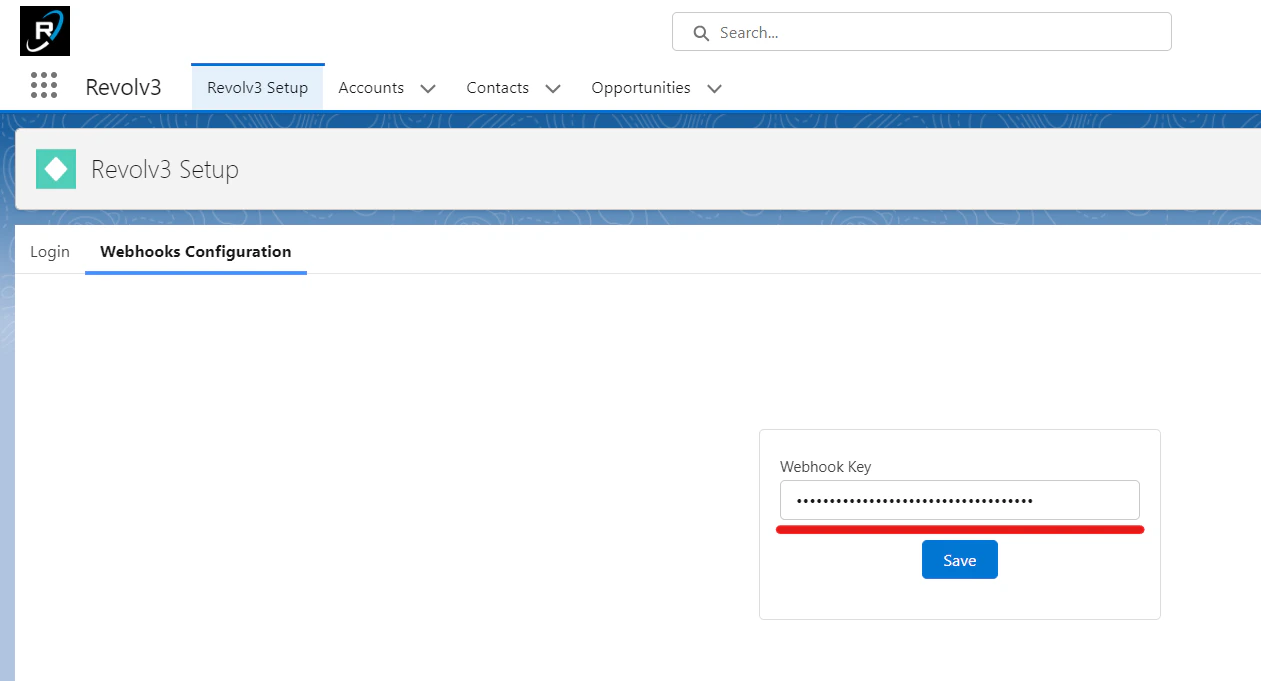Open the Accounts navigation tab
The height and width of the screenshot is (681, 1261).
[371, 88]
